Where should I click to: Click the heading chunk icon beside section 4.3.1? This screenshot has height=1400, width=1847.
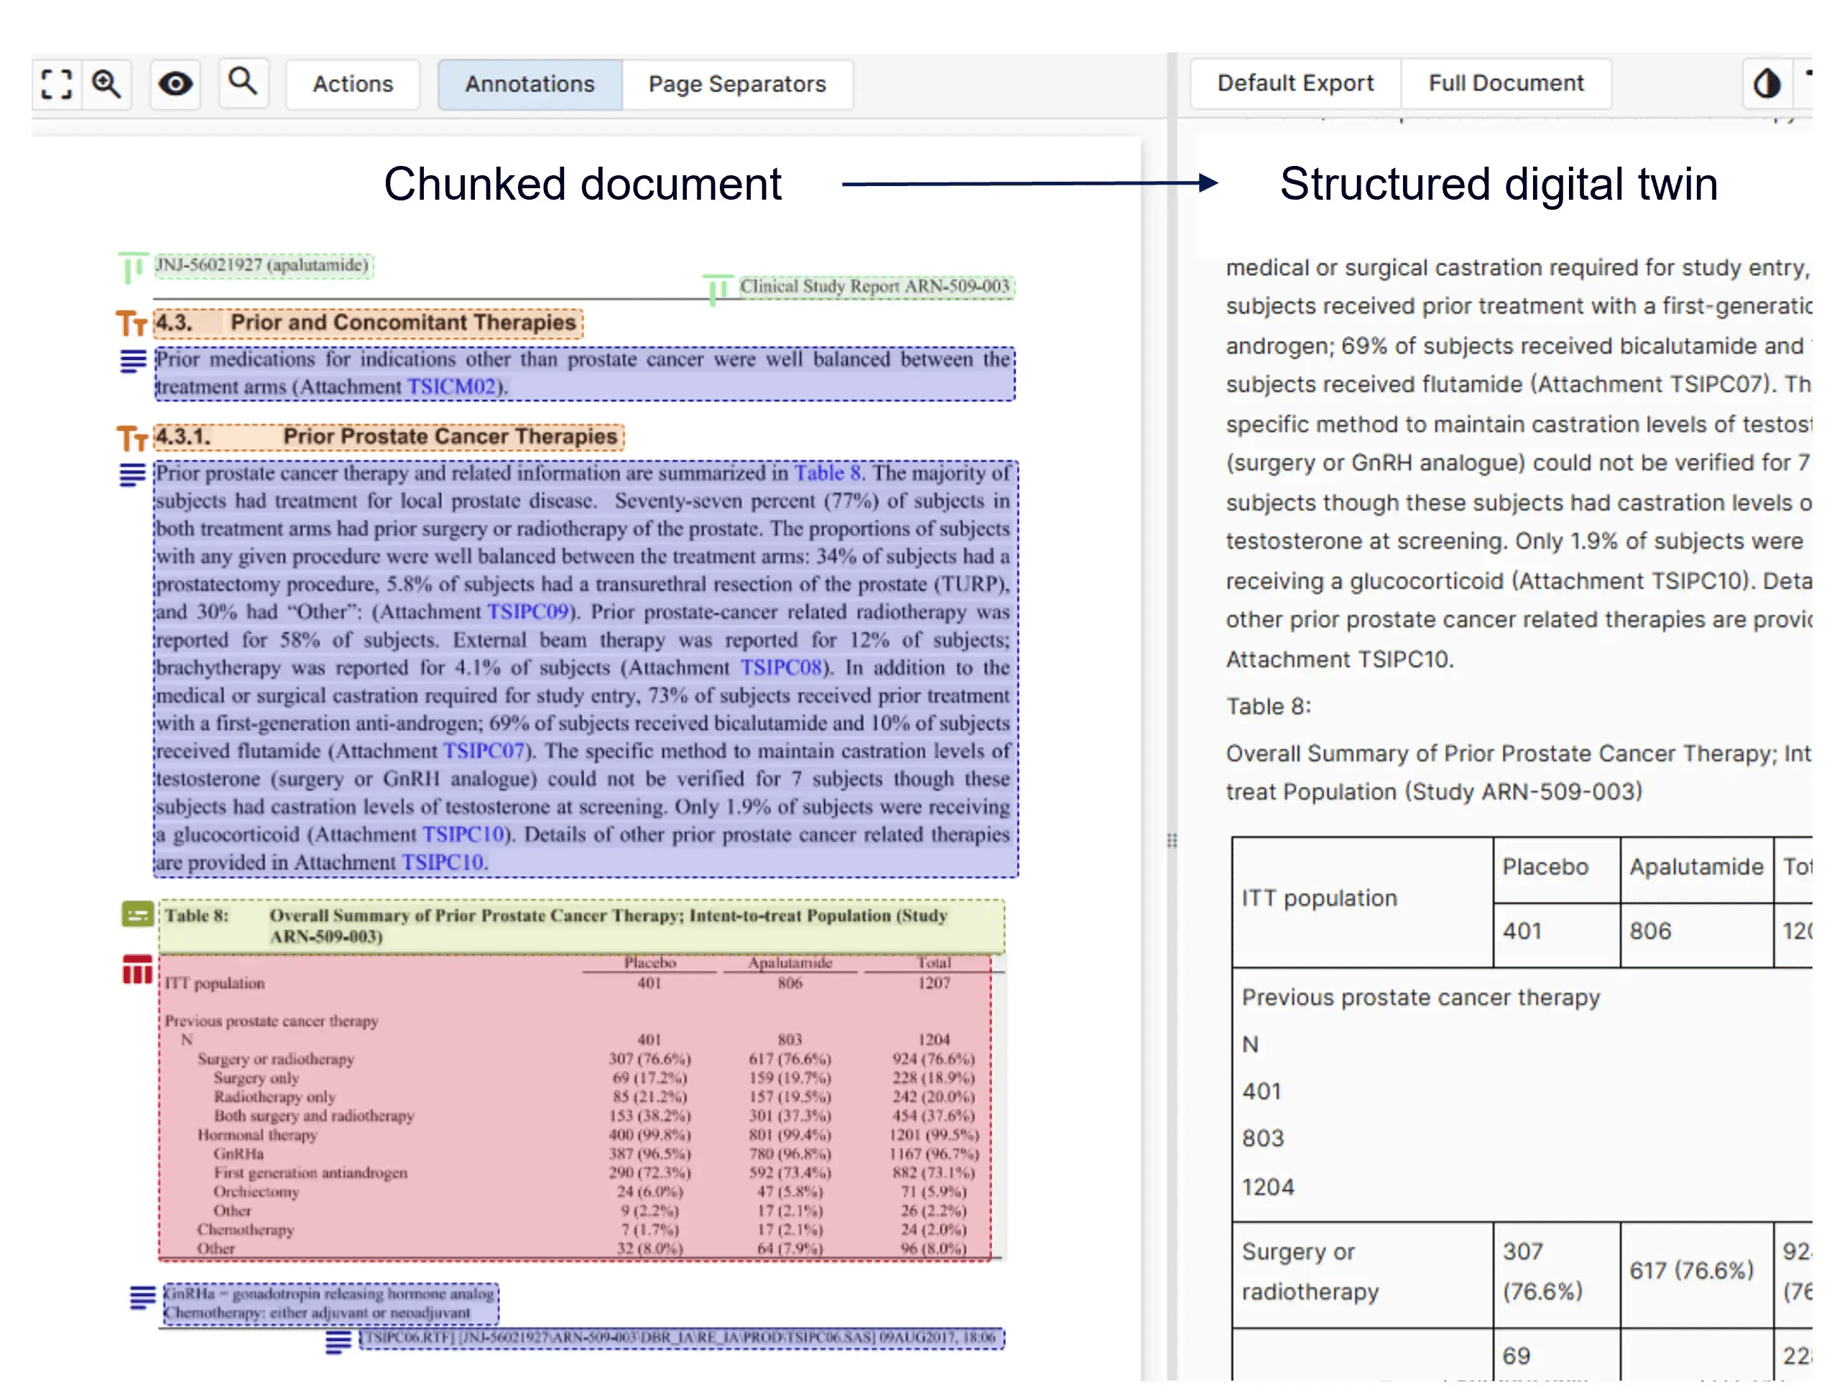pyautogui.click(x=130, y=437)
